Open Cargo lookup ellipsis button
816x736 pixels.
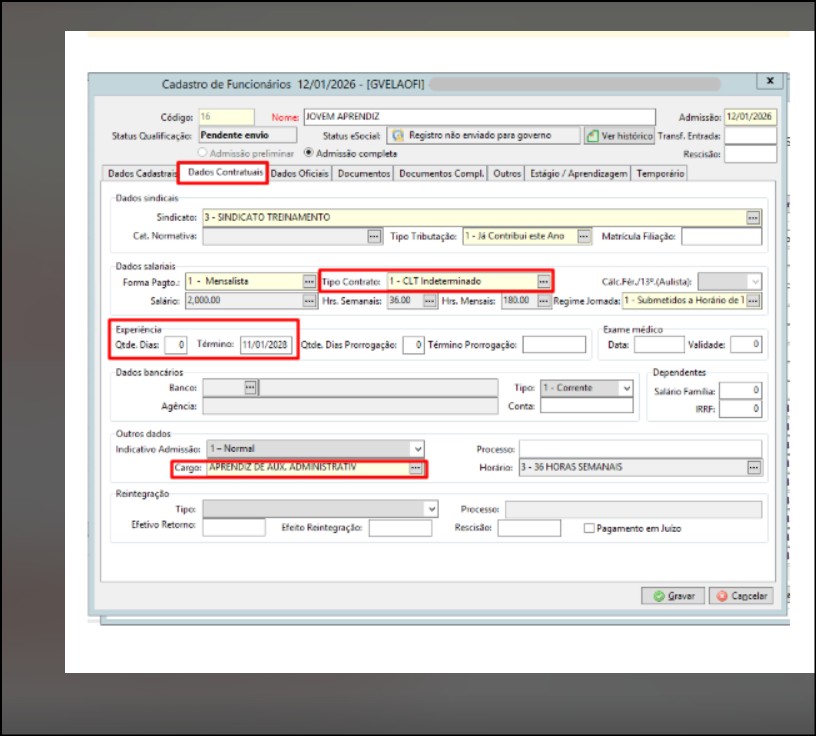click(415, 468)
